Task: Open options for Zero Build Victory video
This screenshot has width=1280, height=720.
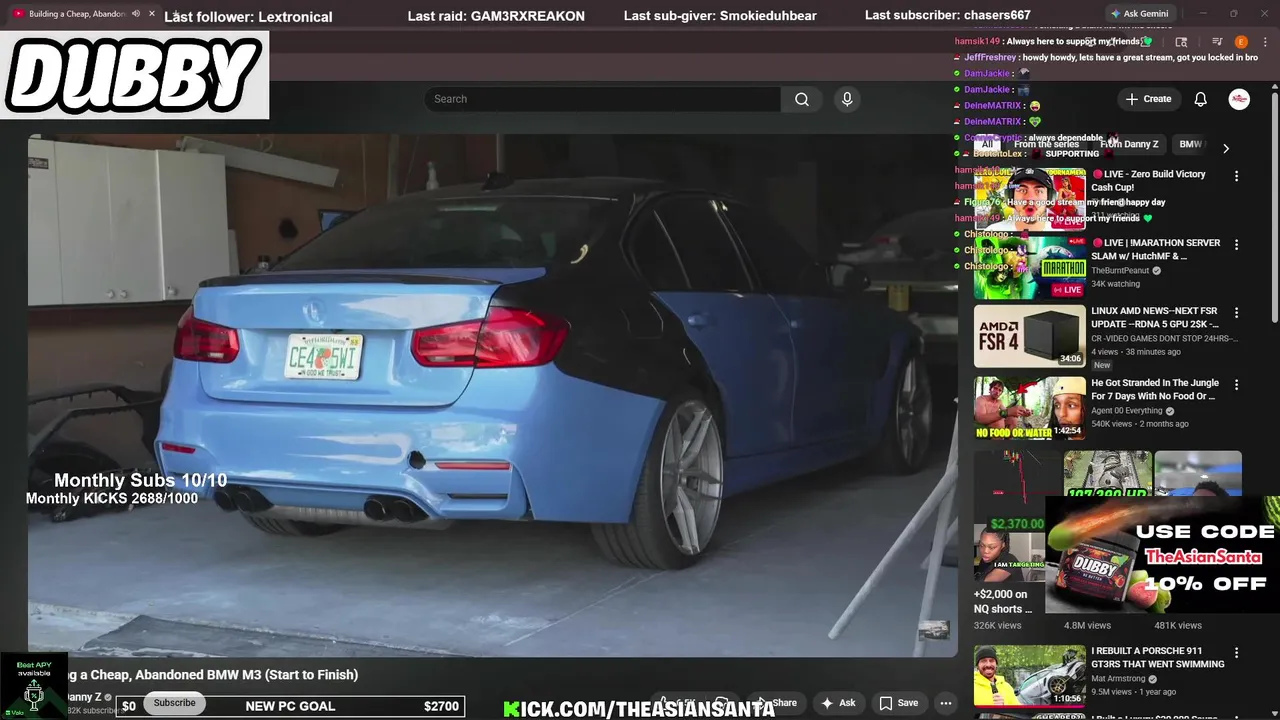Action: tap(1236, 176)
